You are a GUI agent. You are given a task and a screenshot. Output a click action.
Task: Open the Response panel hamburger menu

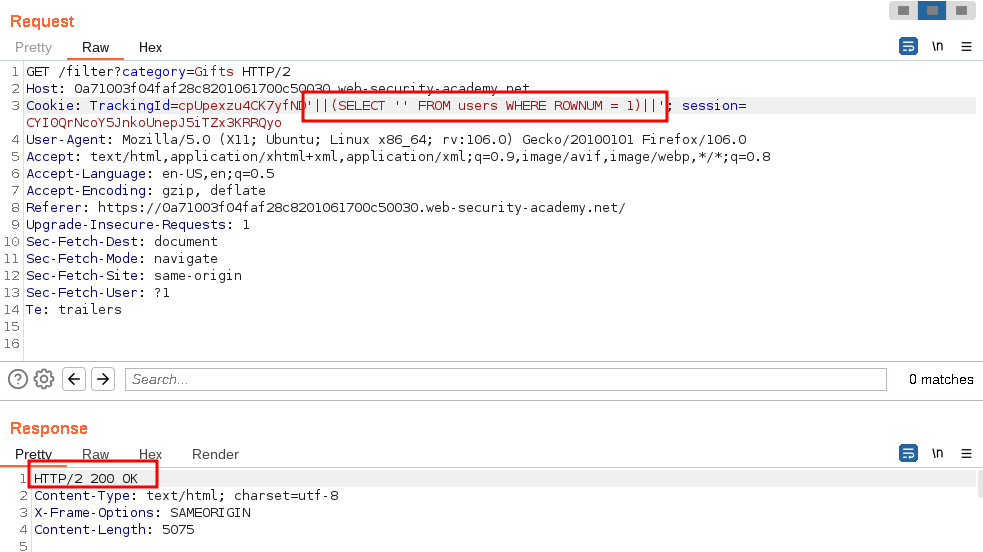(x=966, y=453)
